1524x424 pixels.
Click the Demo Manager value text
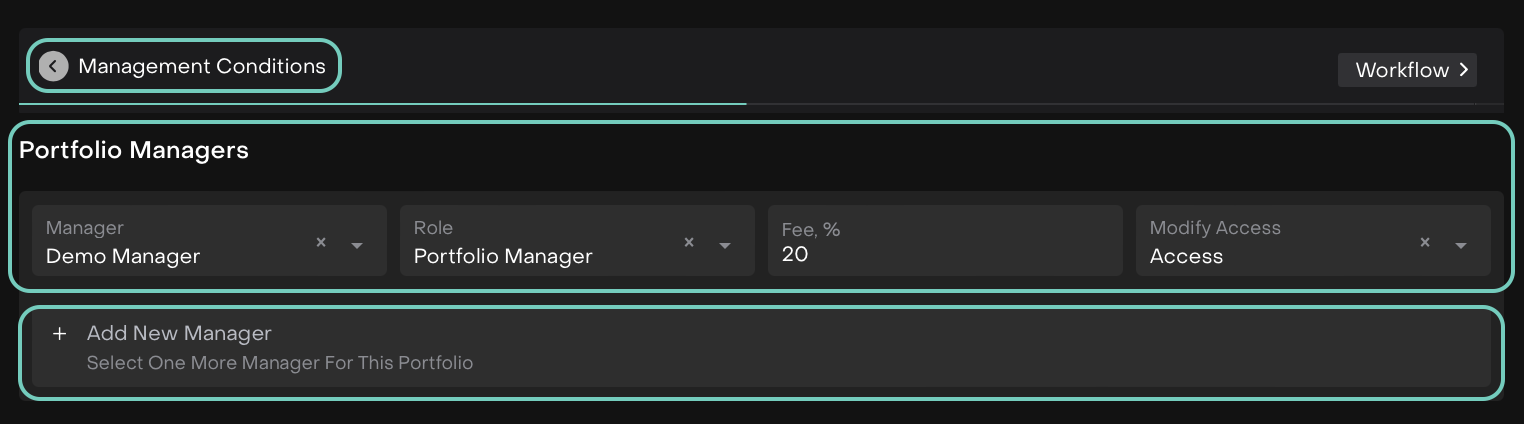(123, 256)
